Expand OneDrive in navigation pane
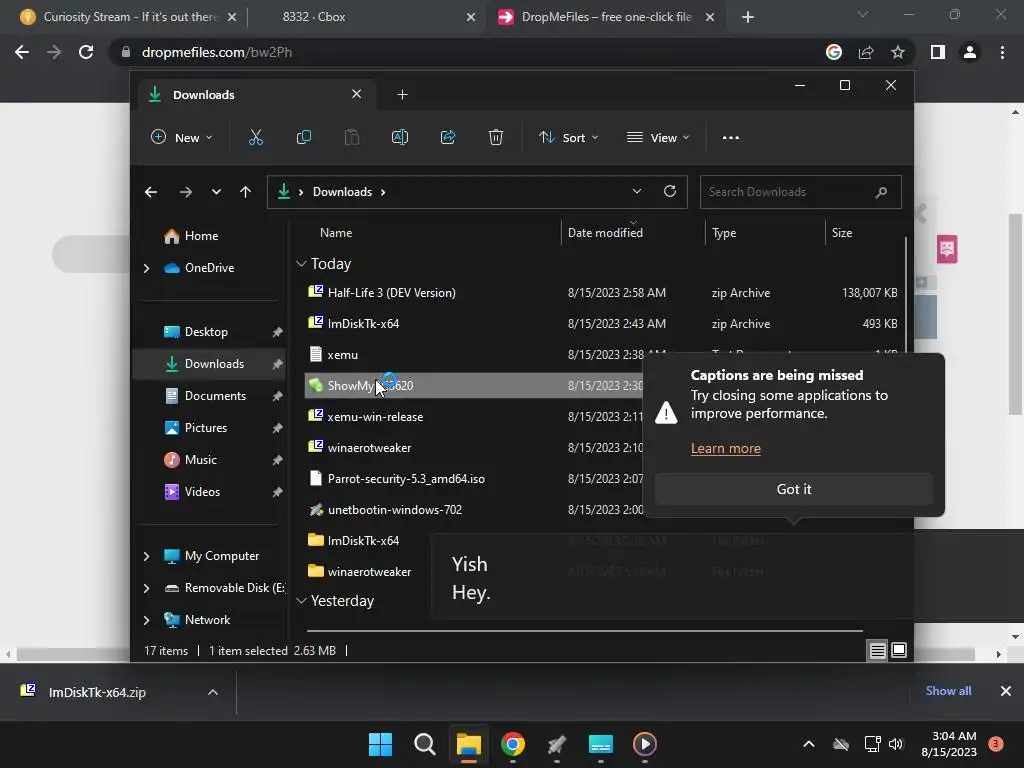This screenshot has height=768, width=1024. pyautogui.click(x=146, y=268)
